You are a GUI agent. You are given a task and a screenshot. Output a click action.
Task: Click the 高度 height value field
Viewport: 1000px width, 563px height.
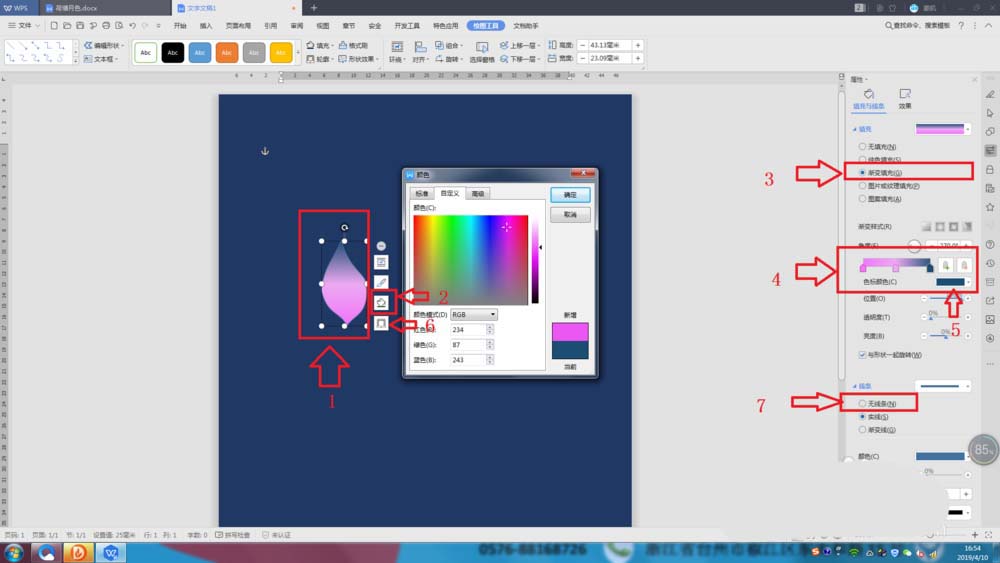click(x=608, y=45)
